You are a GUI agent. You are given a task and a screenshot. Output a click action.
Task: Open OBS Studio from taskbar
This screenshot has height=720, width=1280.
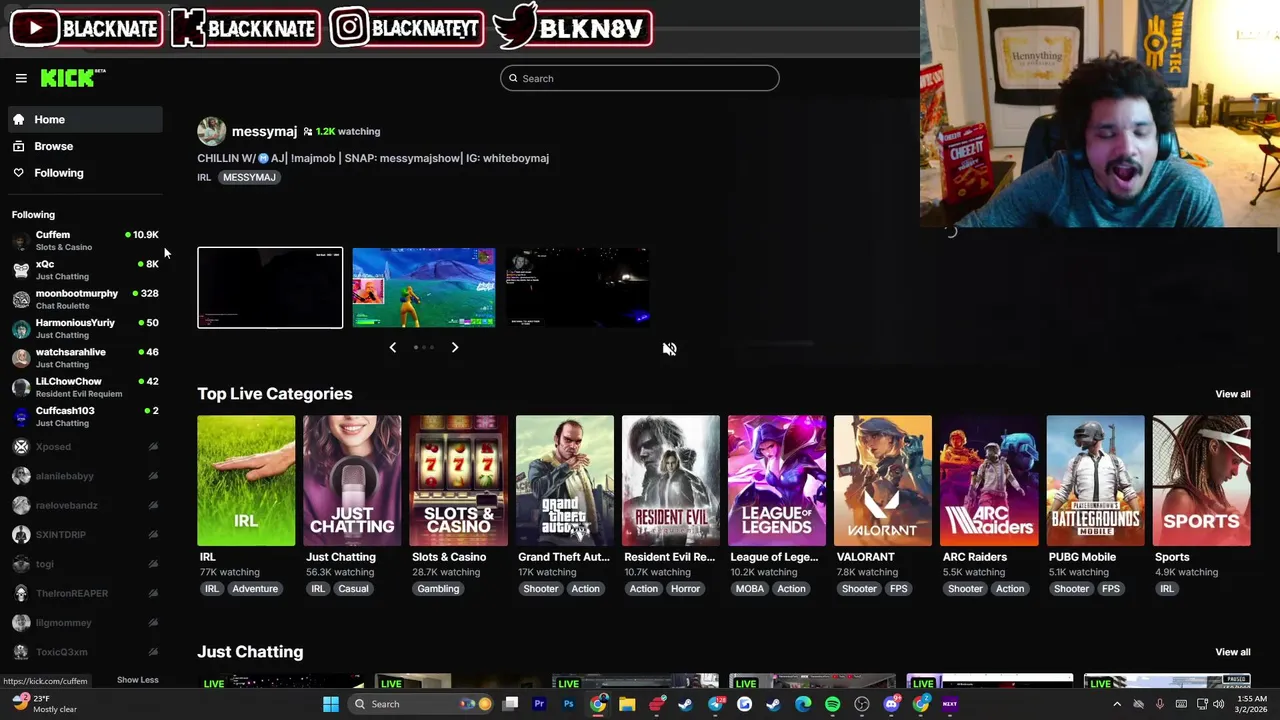click(x=862, y=704)
